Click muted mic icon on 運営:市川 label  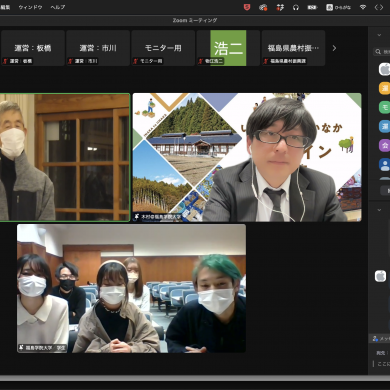tap(70, 61)
